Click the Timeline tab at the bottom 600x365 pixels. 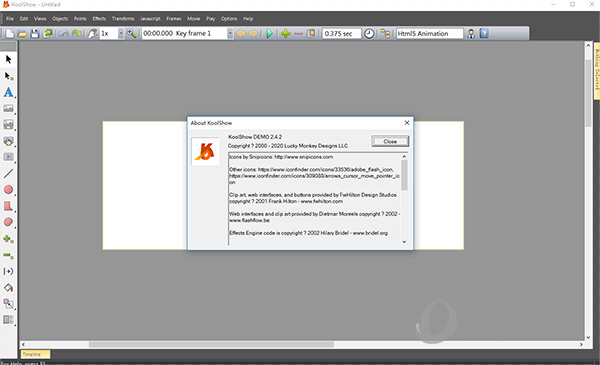click(35, 354)
